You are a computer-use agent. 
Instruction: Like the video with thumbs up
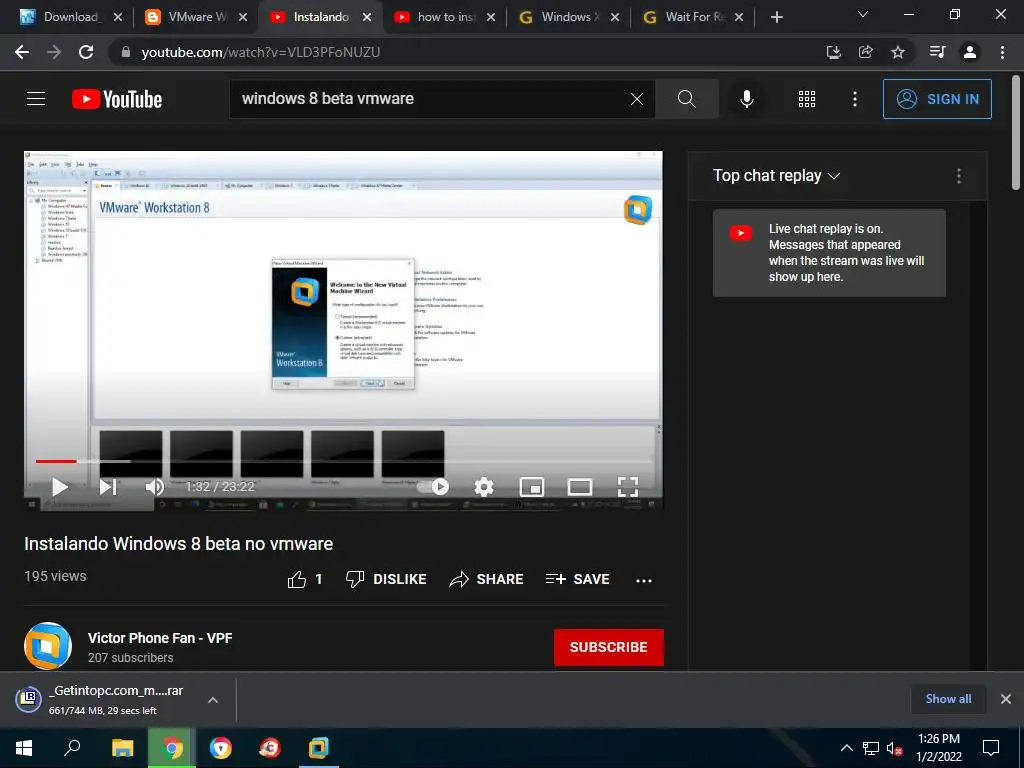pos(304,579)
